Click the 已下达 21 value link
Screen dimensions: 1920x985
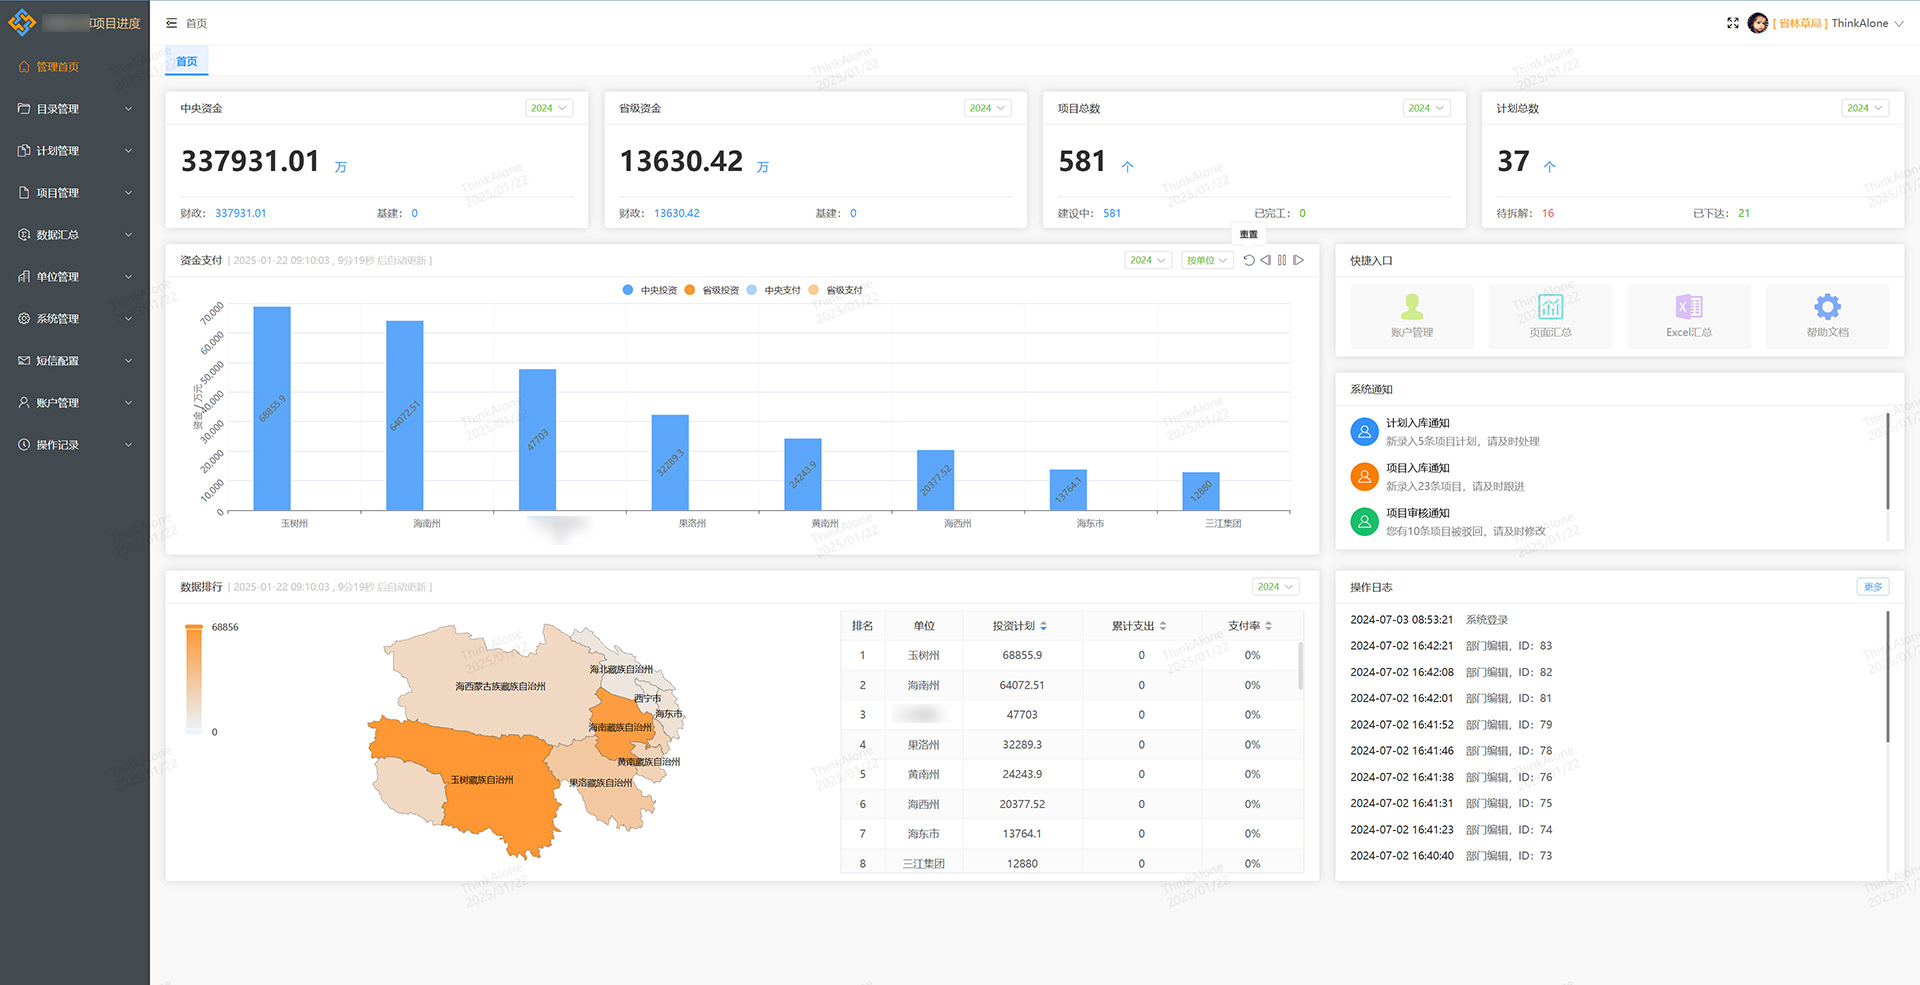point(1744,213)
